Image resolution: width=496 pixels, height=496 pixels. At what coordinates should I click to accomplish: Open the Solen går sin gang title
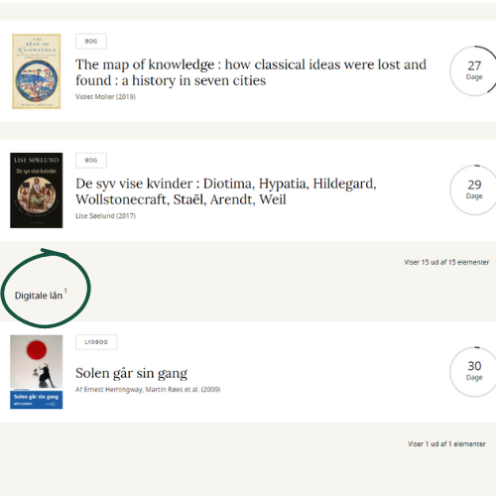coord(131,373)
